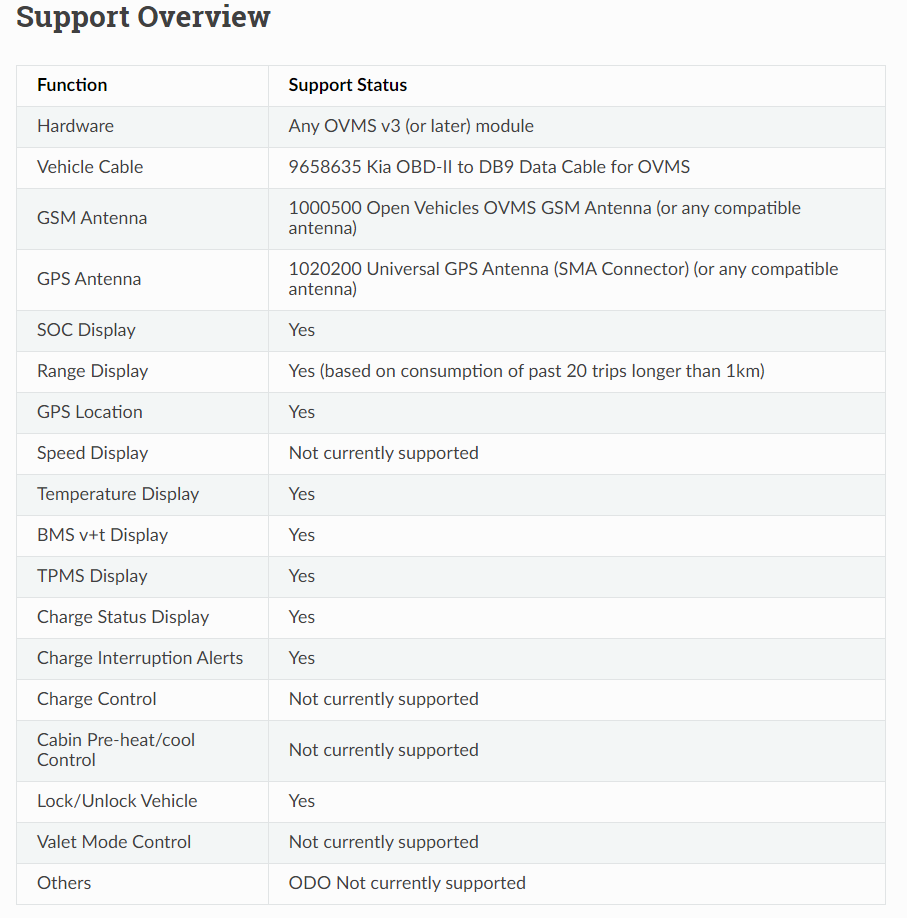This screenshot has height=918, width=907.
Task: Click the BMS v+t Display label
Action: [102, 535]
